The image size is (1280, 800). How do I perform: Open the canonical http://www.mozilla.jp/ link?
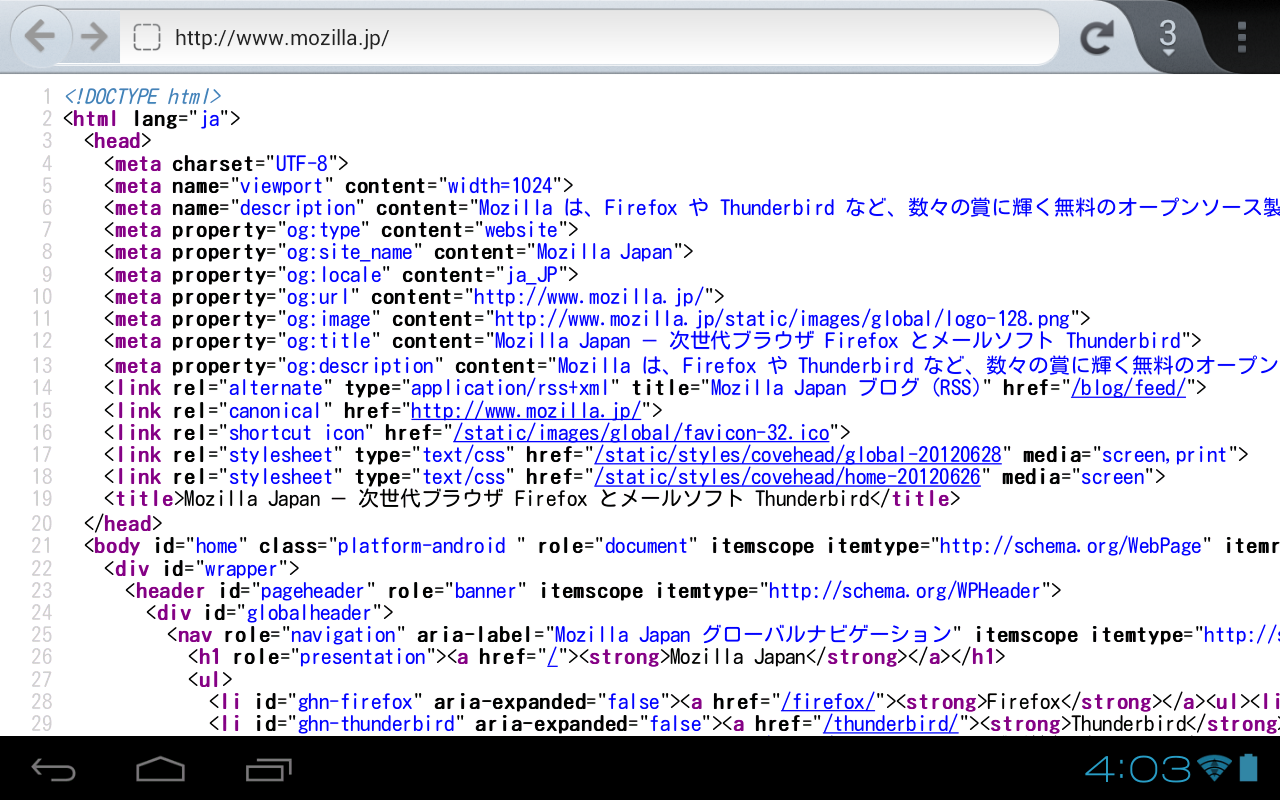click(x=526, y=410)
